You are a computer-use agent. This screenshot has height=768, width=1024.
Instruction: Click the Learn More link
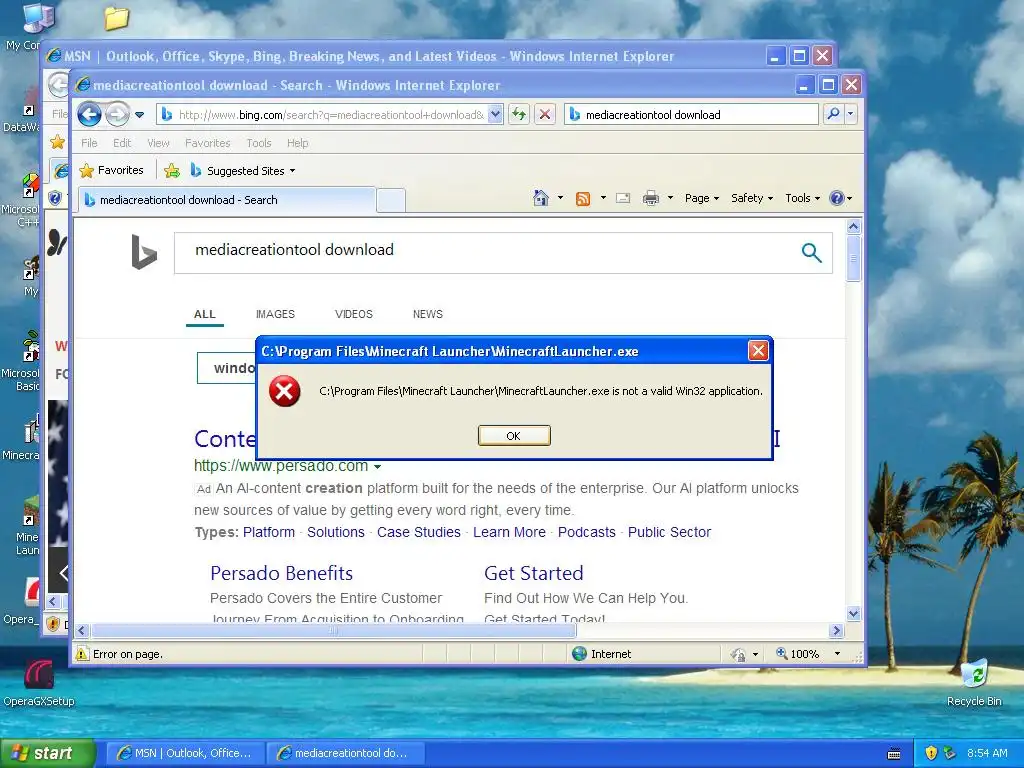click(x=509, y=532)
